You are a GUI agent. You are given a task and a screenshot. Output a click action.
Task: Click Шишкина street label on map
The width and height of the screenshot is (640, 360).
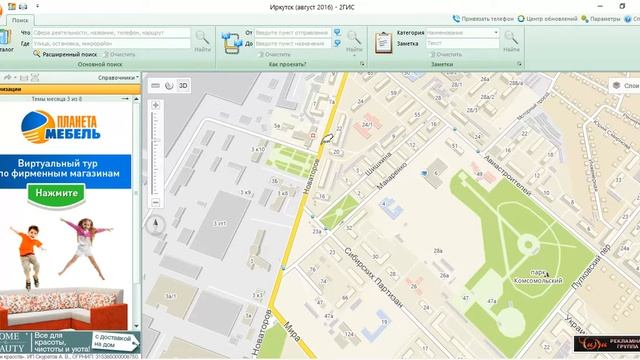[378, 164]
